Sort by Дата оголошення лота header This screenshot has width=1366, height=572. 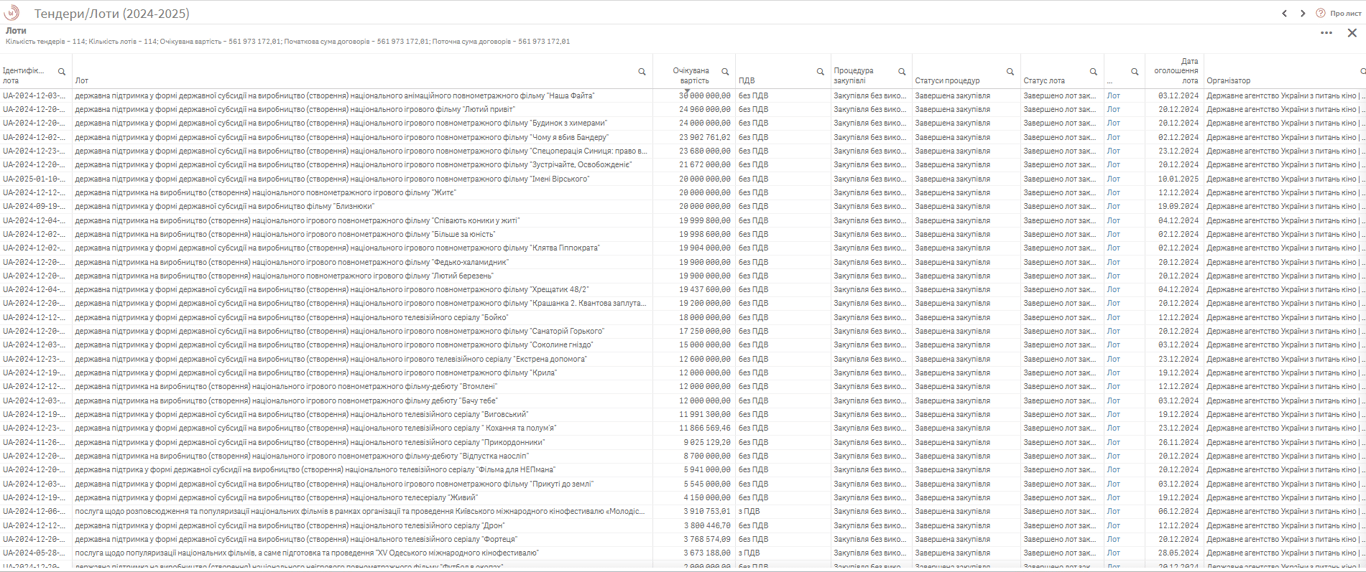(1178, 71)
